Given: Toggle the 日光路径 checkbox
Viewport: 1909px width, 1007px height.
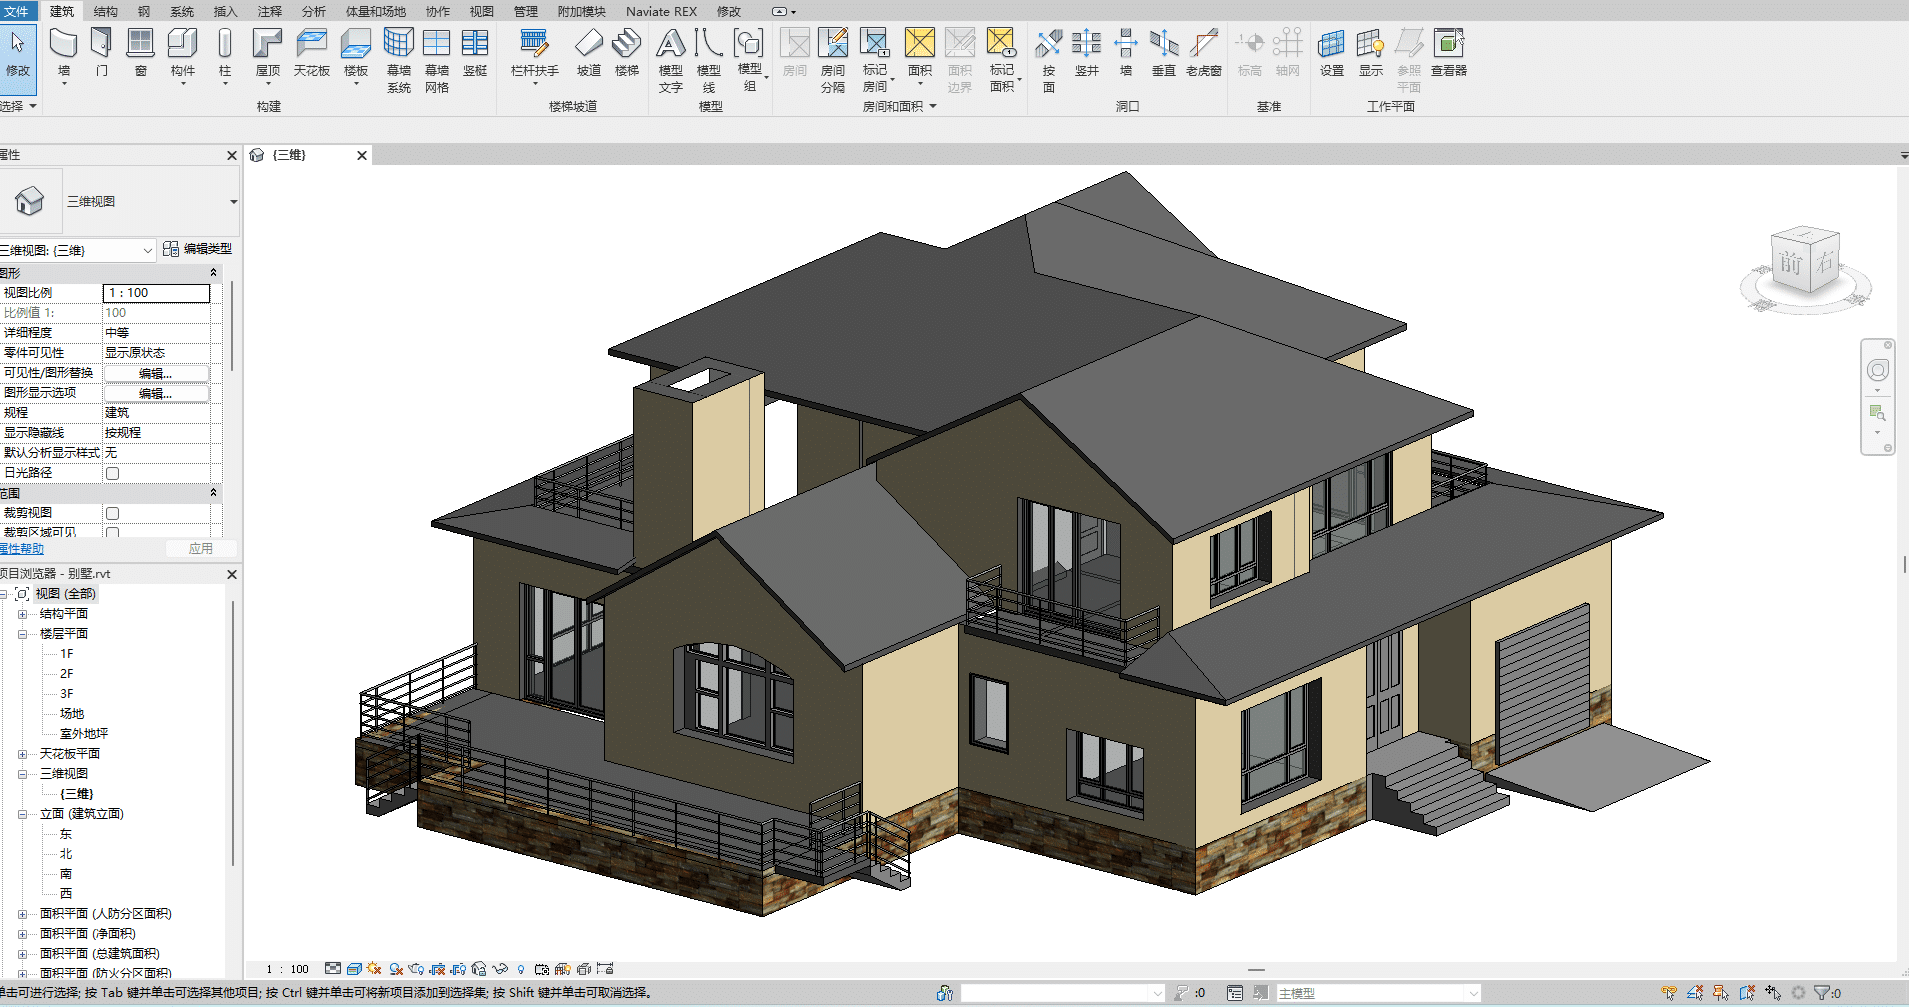Looking at the screenshot, I should (x=113, y=473).
